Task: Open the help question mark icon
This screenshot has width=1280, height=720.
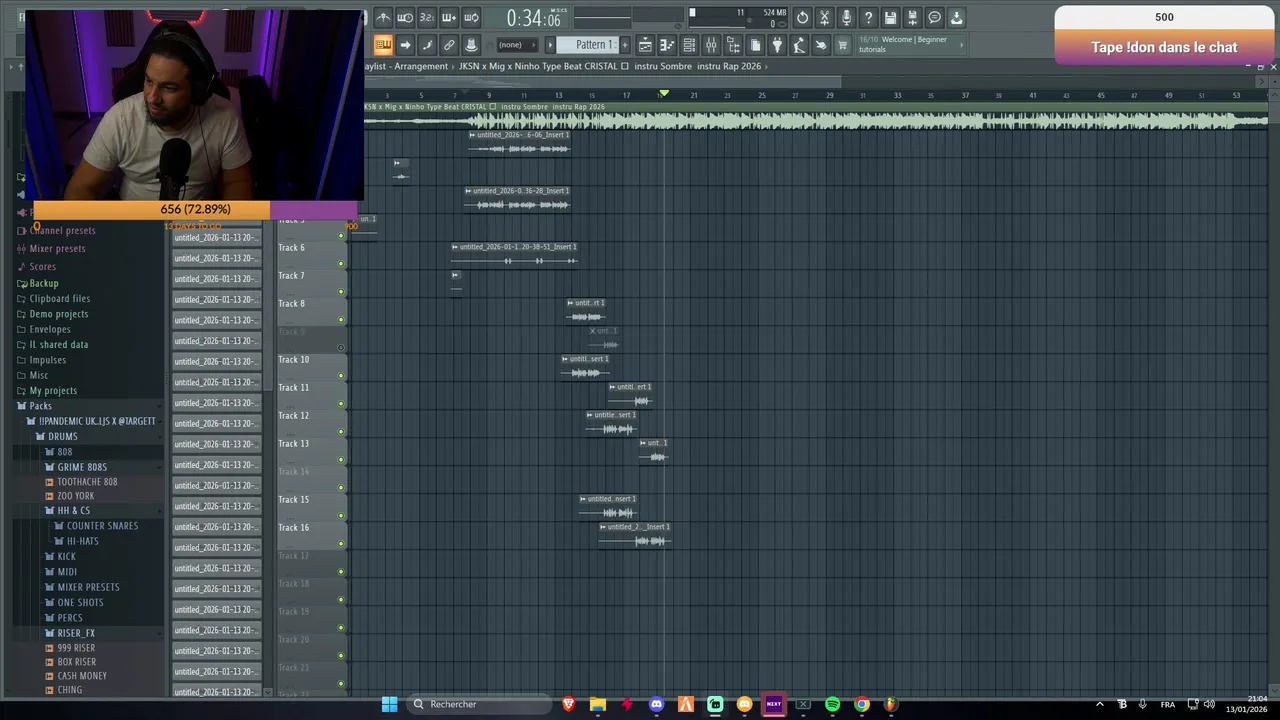Action: point(868,17)
